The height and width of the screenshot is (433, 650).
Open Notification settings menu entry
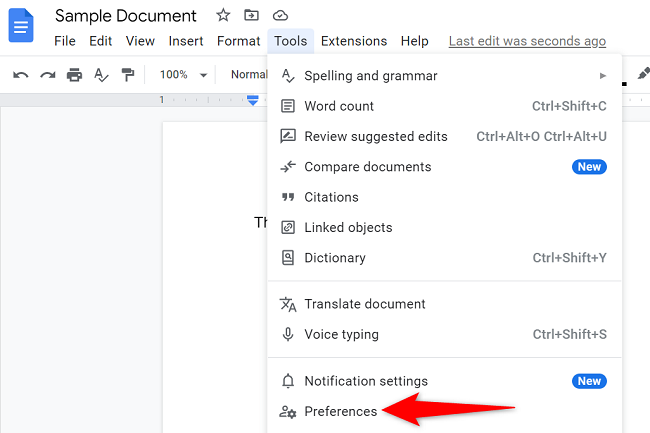tap(366, 381)
